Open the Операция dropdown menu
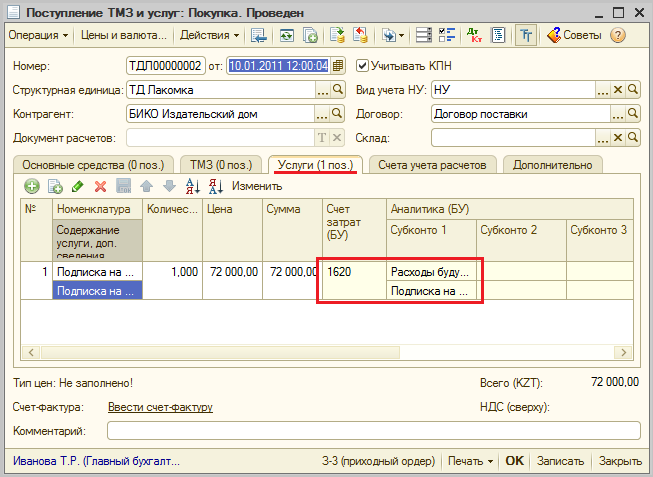 click(x=39, y=35)
